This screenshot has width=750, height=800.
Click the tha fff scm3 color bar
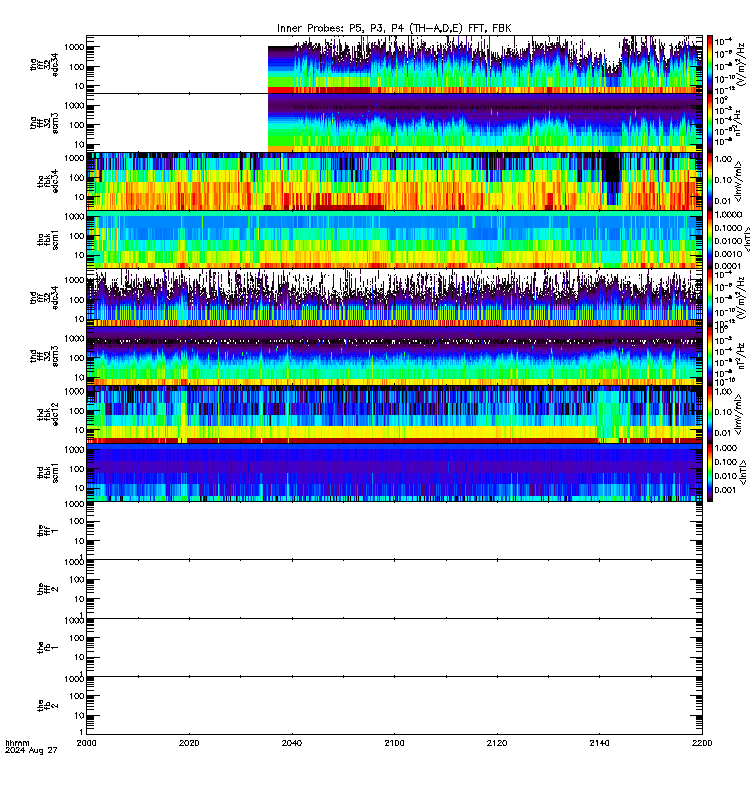pyautogui.click(x=710, y=122)
